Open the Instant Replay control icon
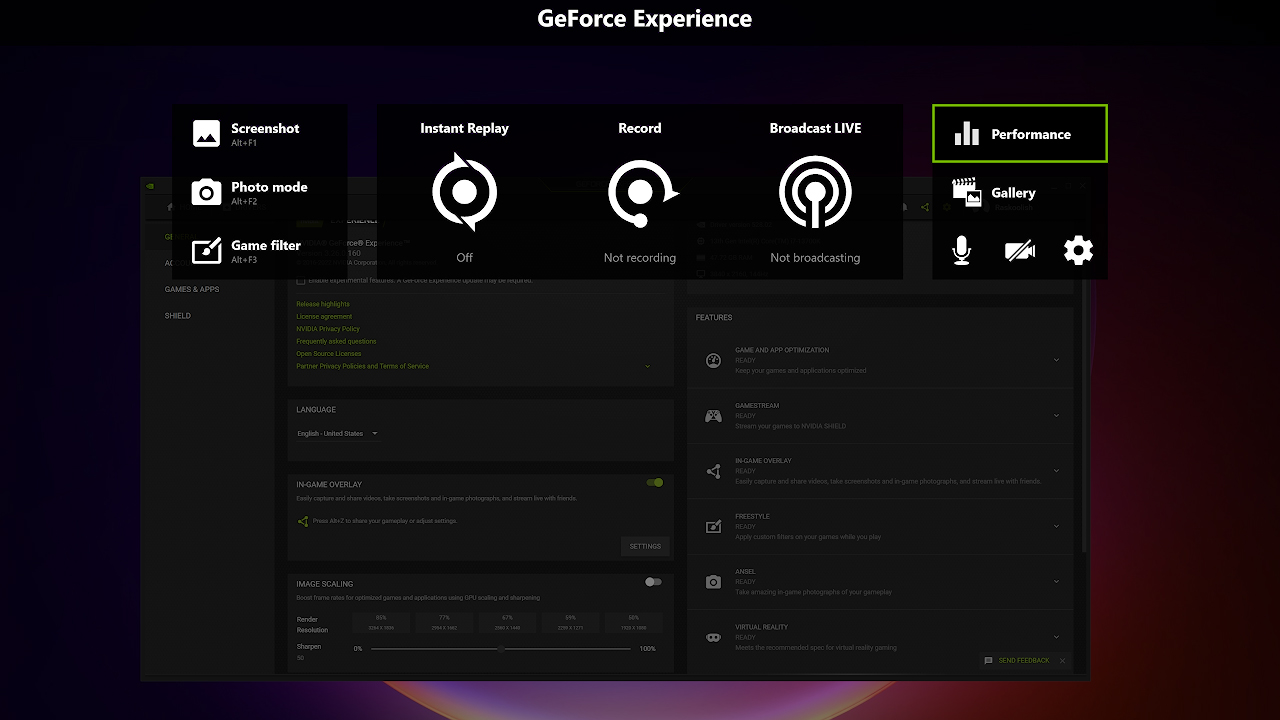The image size is (1280, 720). click(x=464, y=192)
